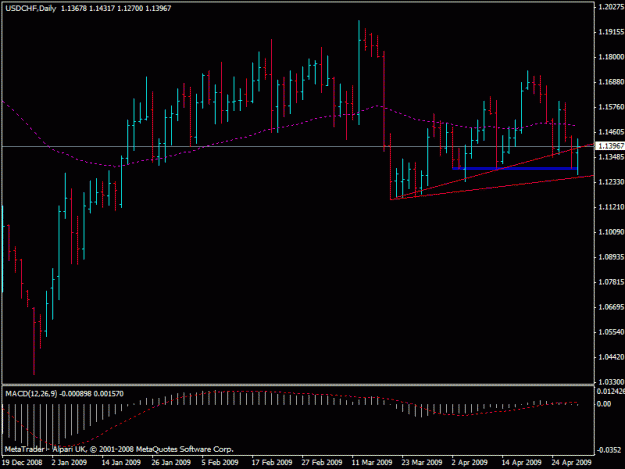The image size is (625, 469).
Task: Click the MACD scale value 0.012426
Action: (610, 391)
